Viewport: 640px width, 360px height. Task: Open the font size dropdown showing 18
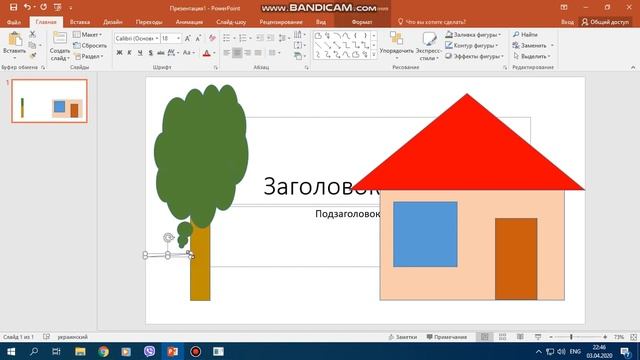(178, 38)
